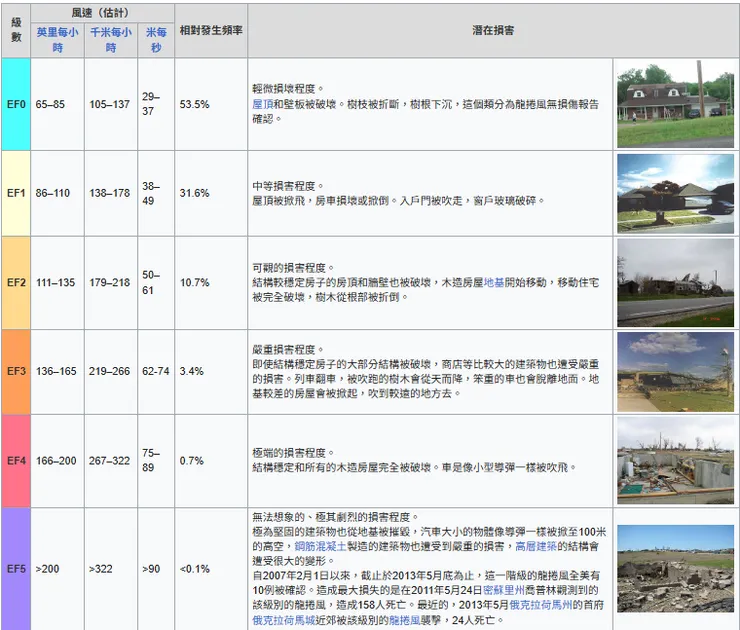
Task: Select the 65–85 mph cell
Action: pos(58,104)
